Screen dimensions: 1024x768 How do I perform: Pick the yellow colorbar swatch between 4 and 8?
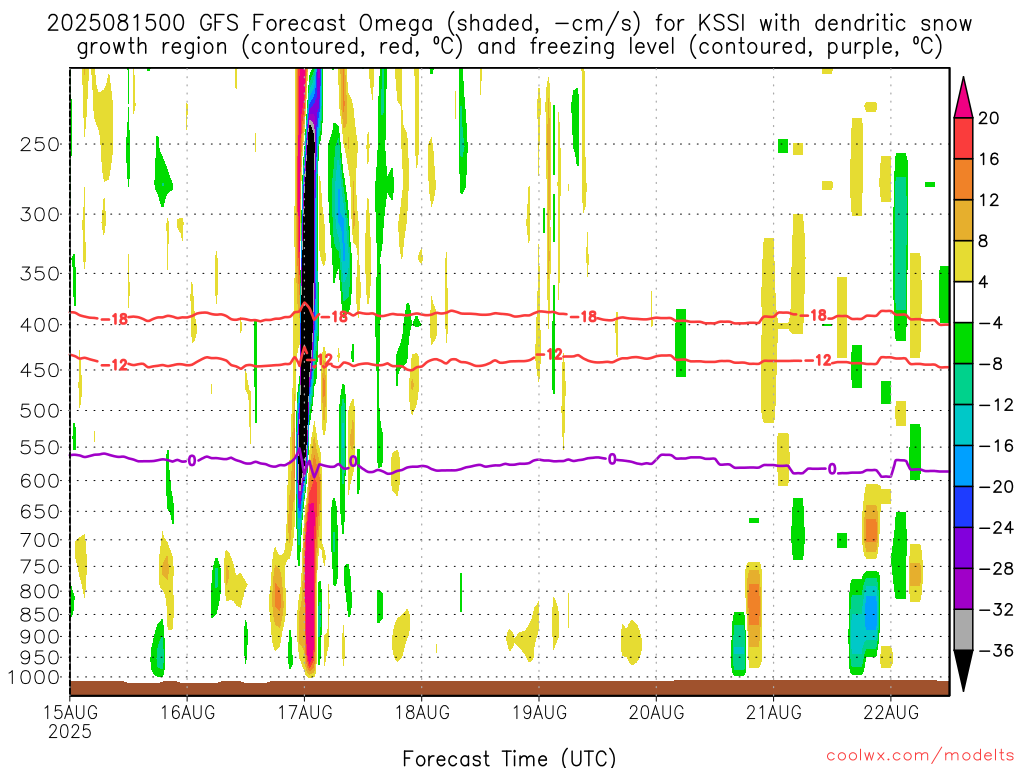click(963, 262)
